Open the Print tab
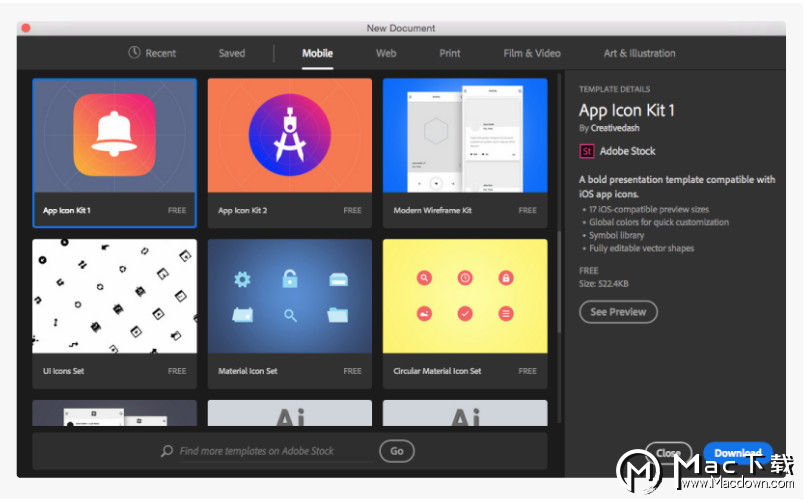The height and width of the screenshot is (500, 804). tap(450, 53)
